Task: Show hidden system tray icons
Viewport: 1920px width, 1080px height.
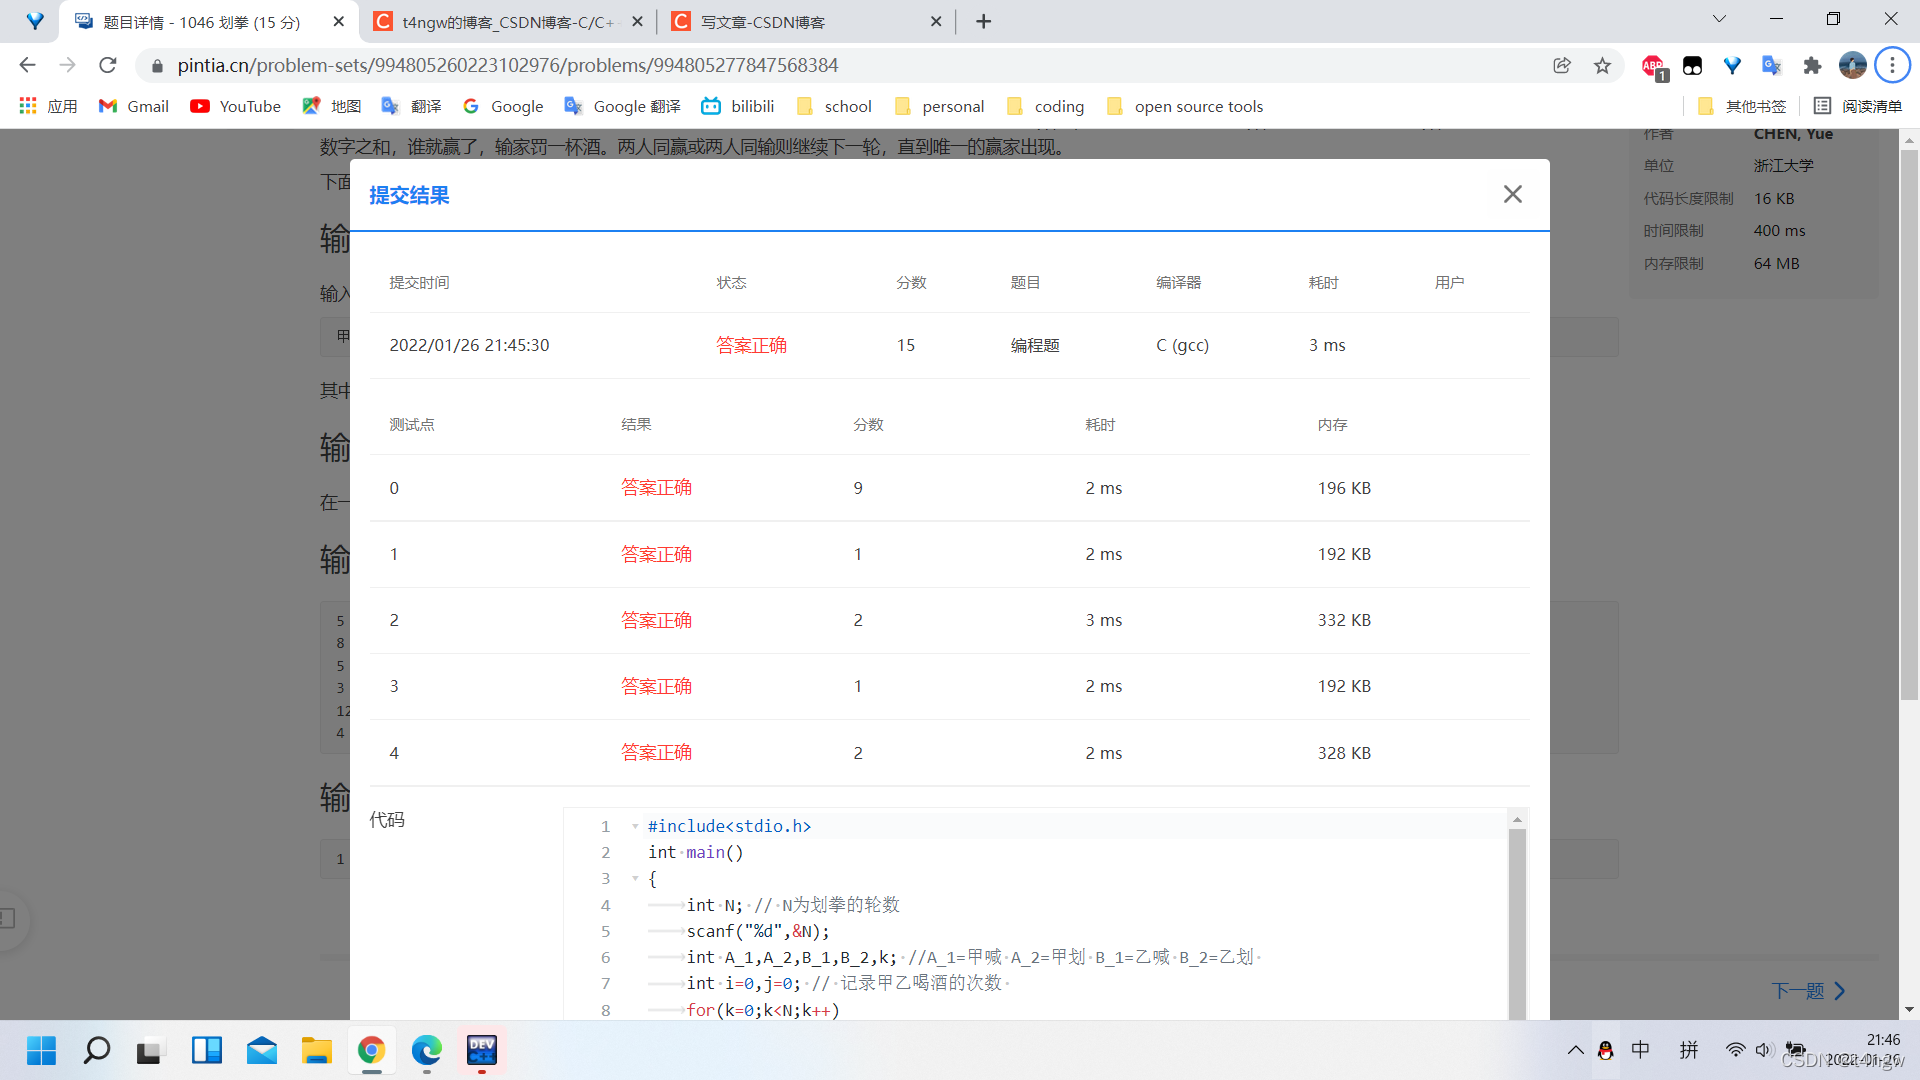Action: pos(1575,1050)
